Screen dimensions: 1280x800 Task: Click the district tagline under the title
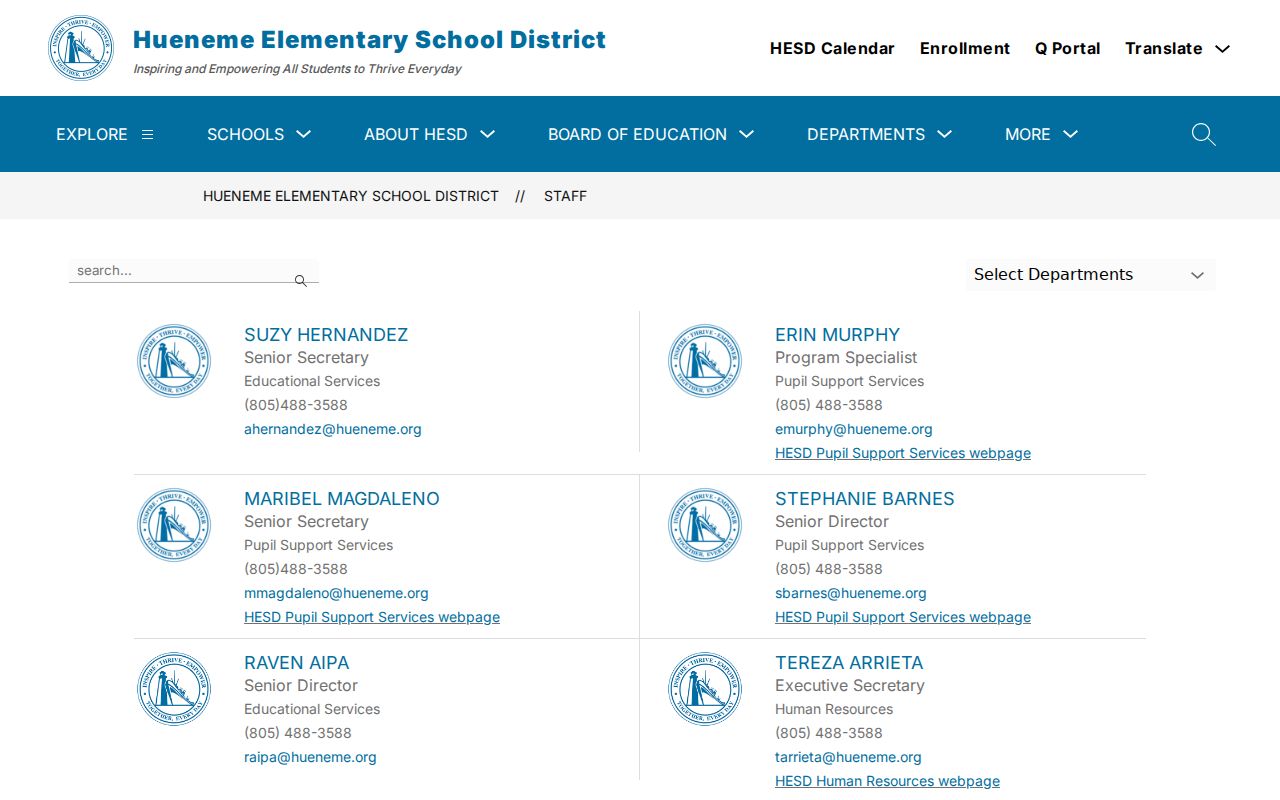click(x=297, y=69)
